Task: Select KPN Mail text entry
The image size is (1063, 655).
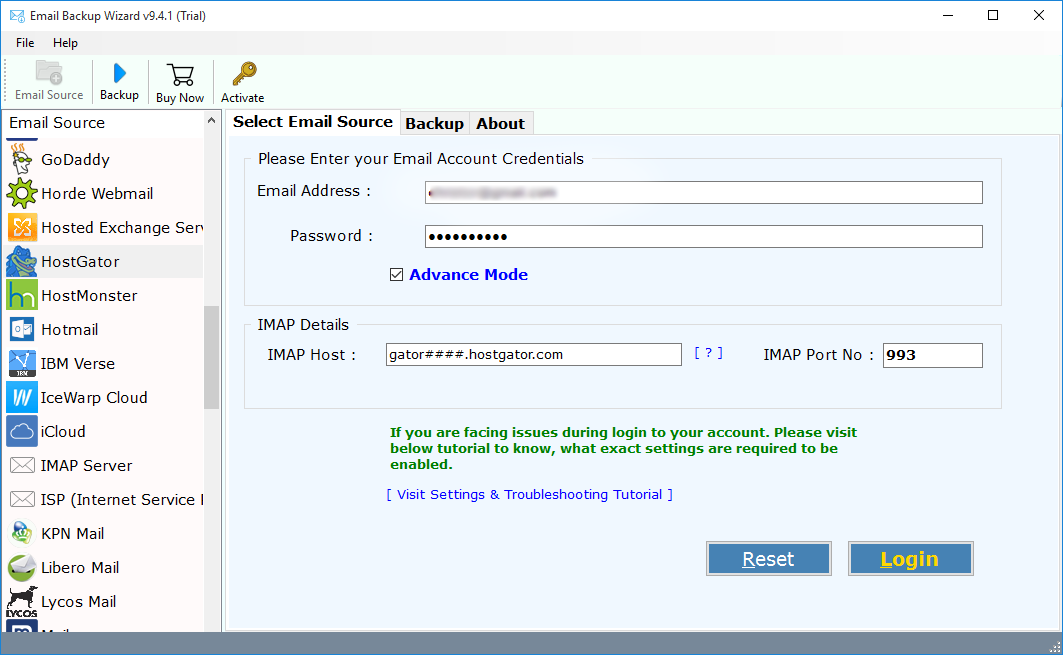Action: [x=73, y=534]
